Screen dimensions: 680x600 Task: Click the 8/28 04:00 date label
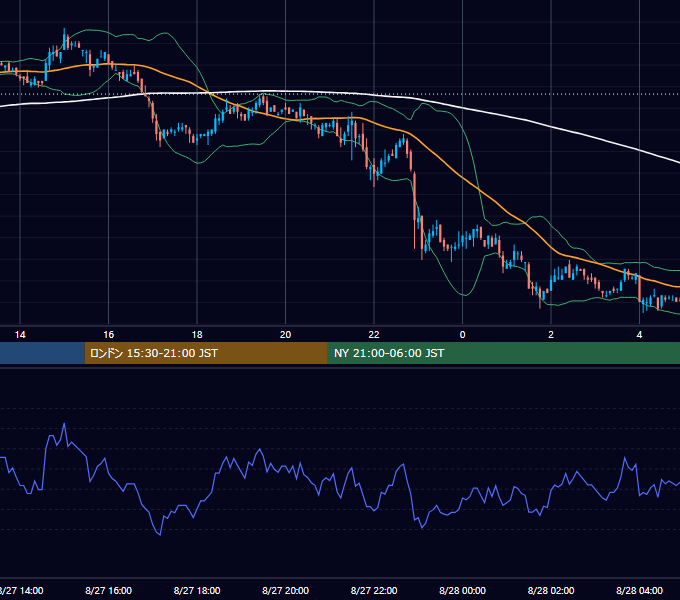click(x=639, y=590)
